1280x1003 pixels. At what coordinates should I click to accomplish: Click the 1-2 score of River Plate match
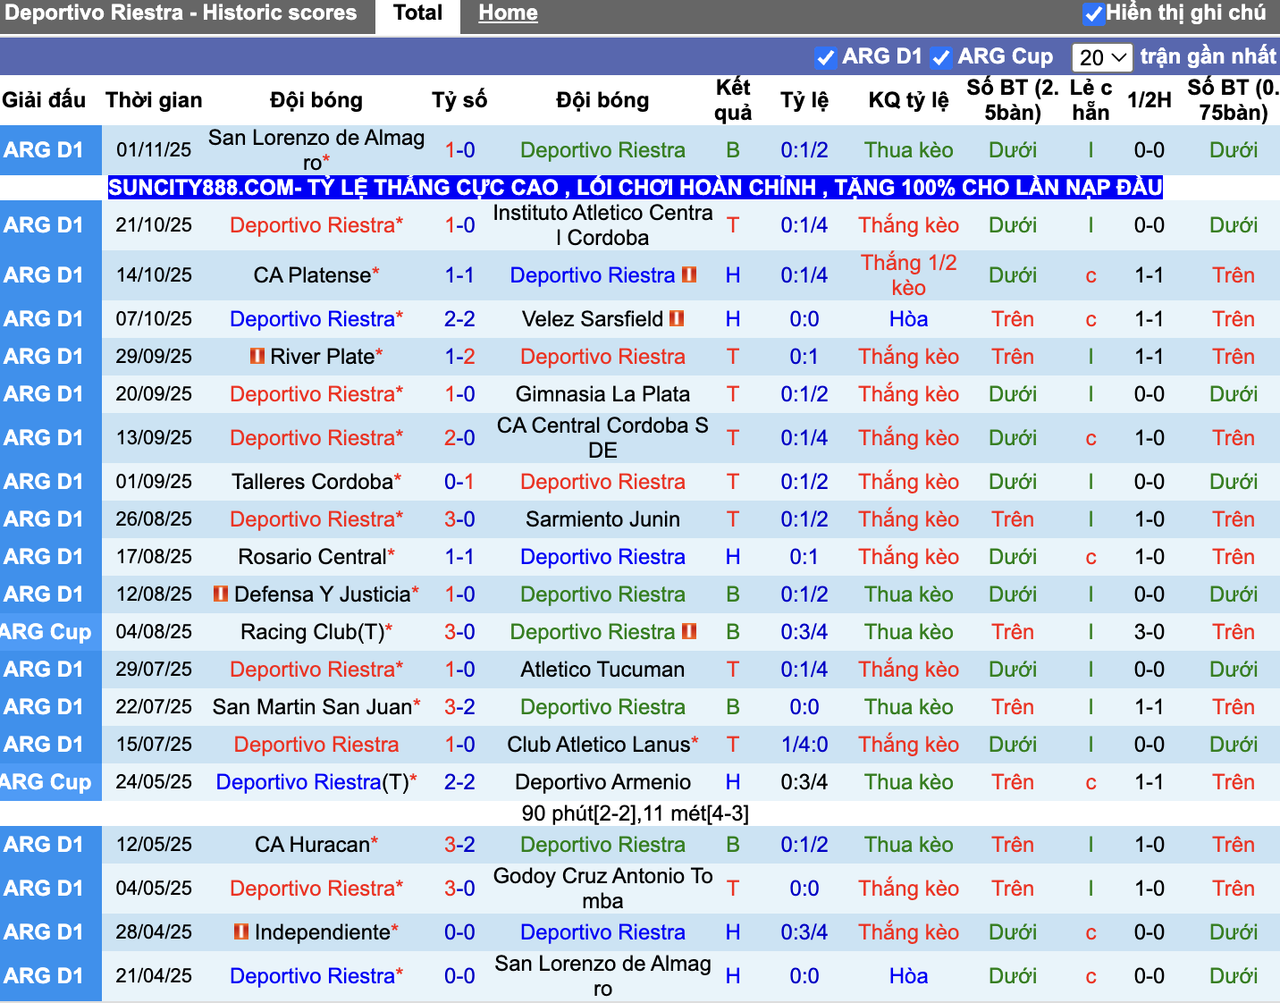point(460,356)
